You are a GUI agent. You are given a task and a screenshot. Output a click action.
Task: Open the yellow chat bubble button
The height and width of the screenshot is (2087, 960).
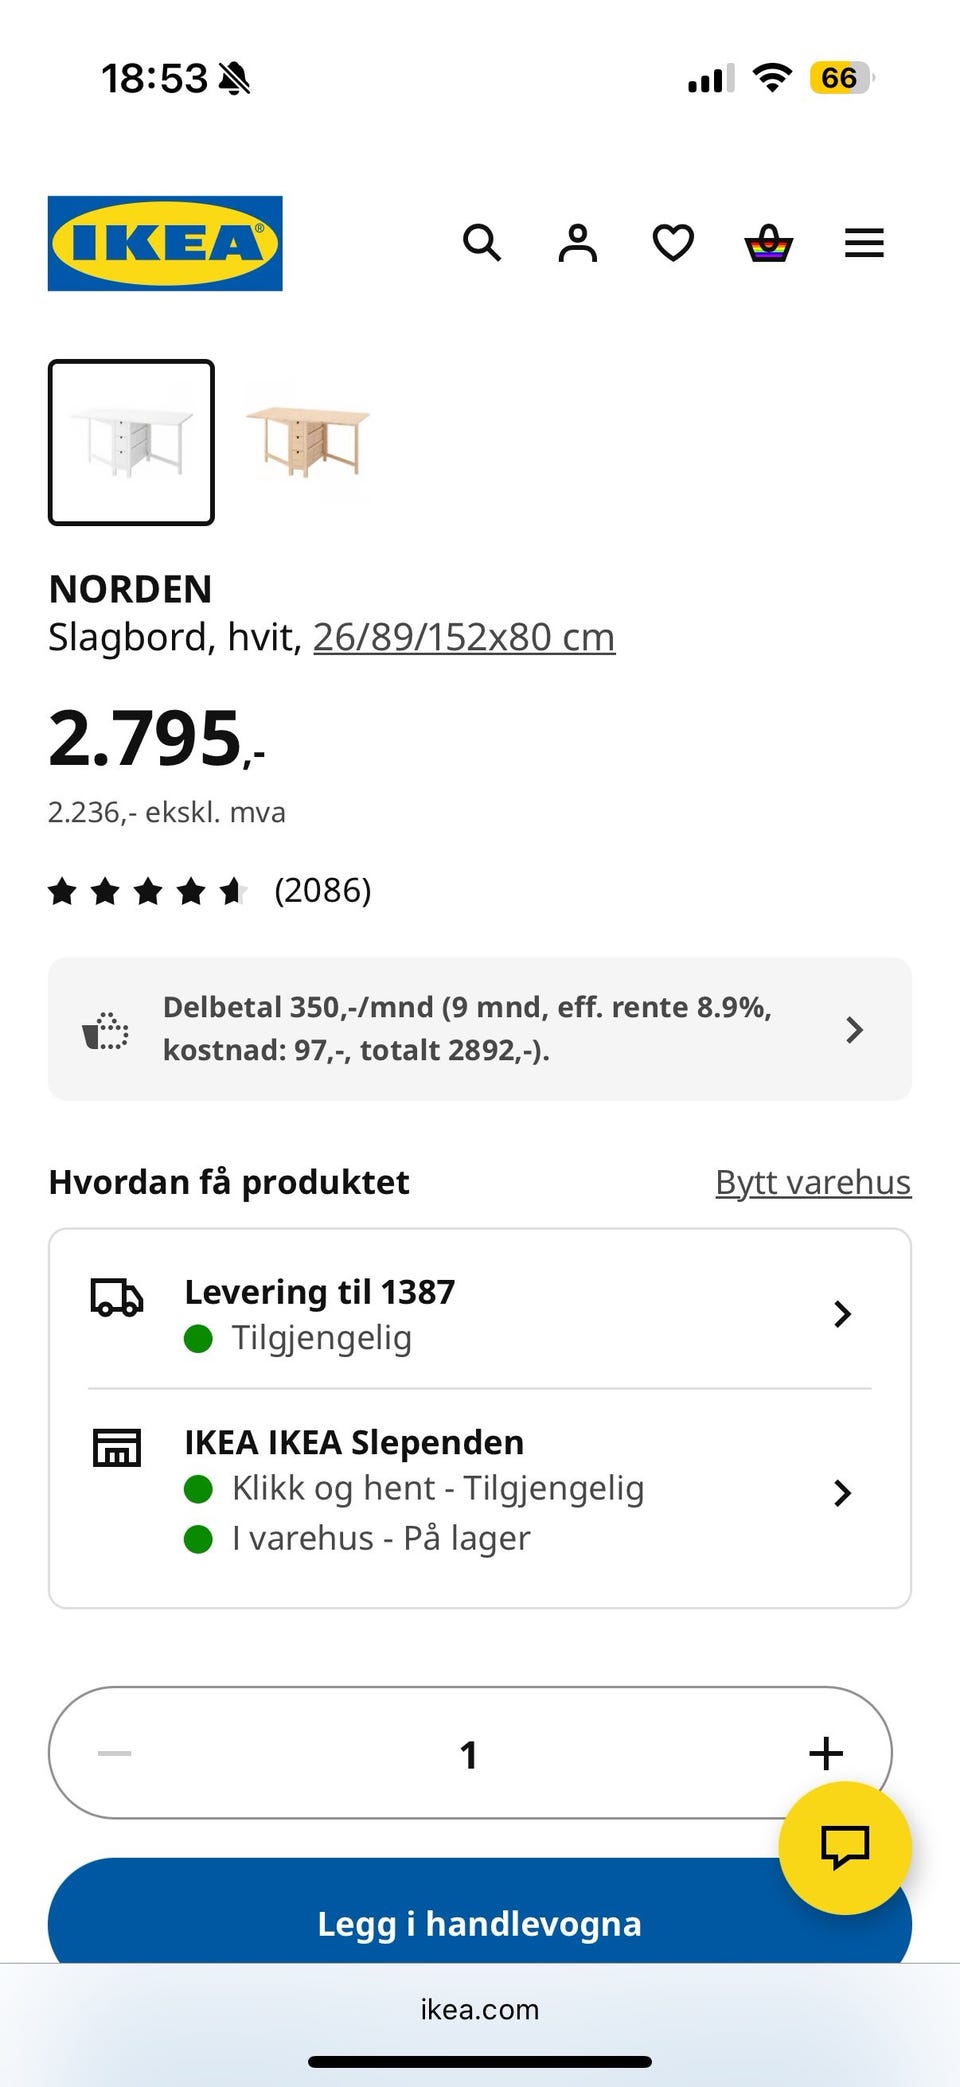(845, 1847)
